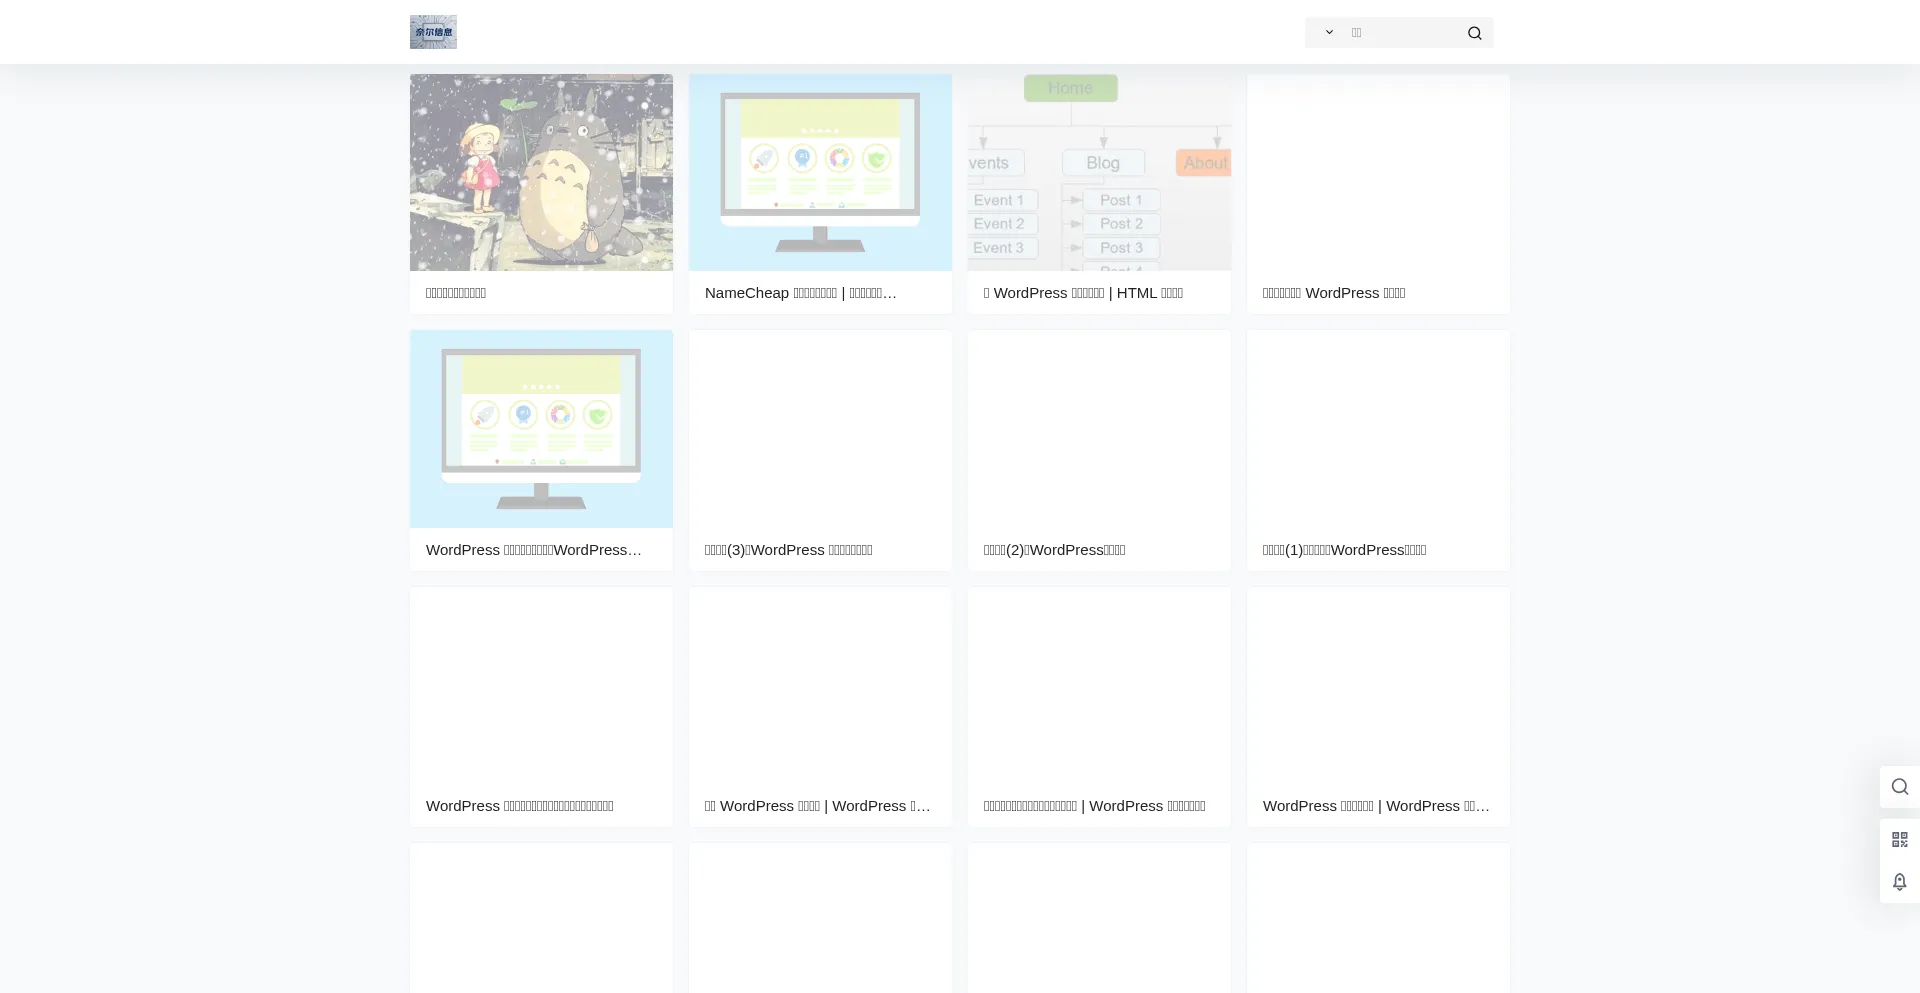Image resolution: width=1920 pixels, height=993 pixels.
Task: Open third-row last post title link
Action: [x=1376, y=806]
